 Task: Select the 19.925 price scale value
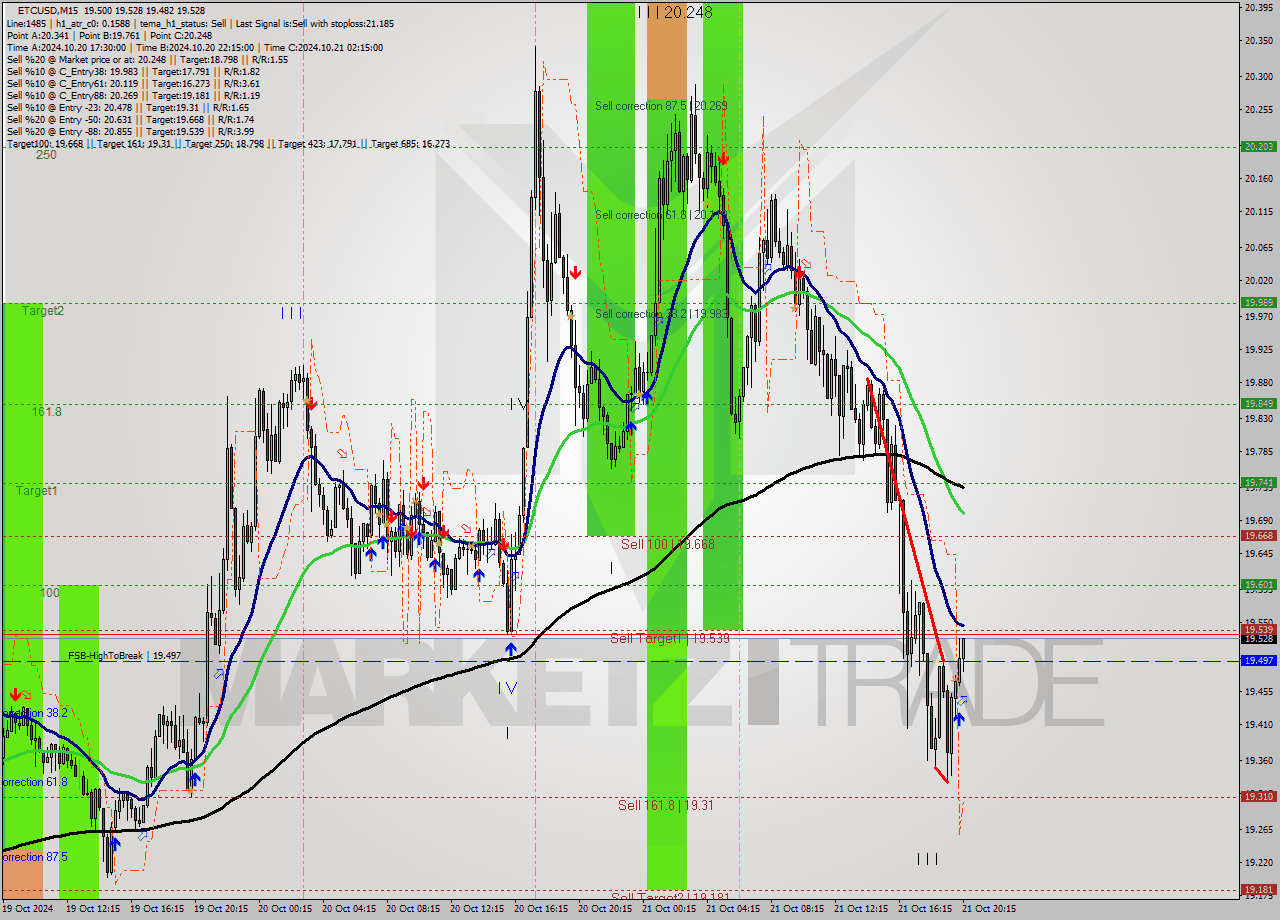[1258, 349]
